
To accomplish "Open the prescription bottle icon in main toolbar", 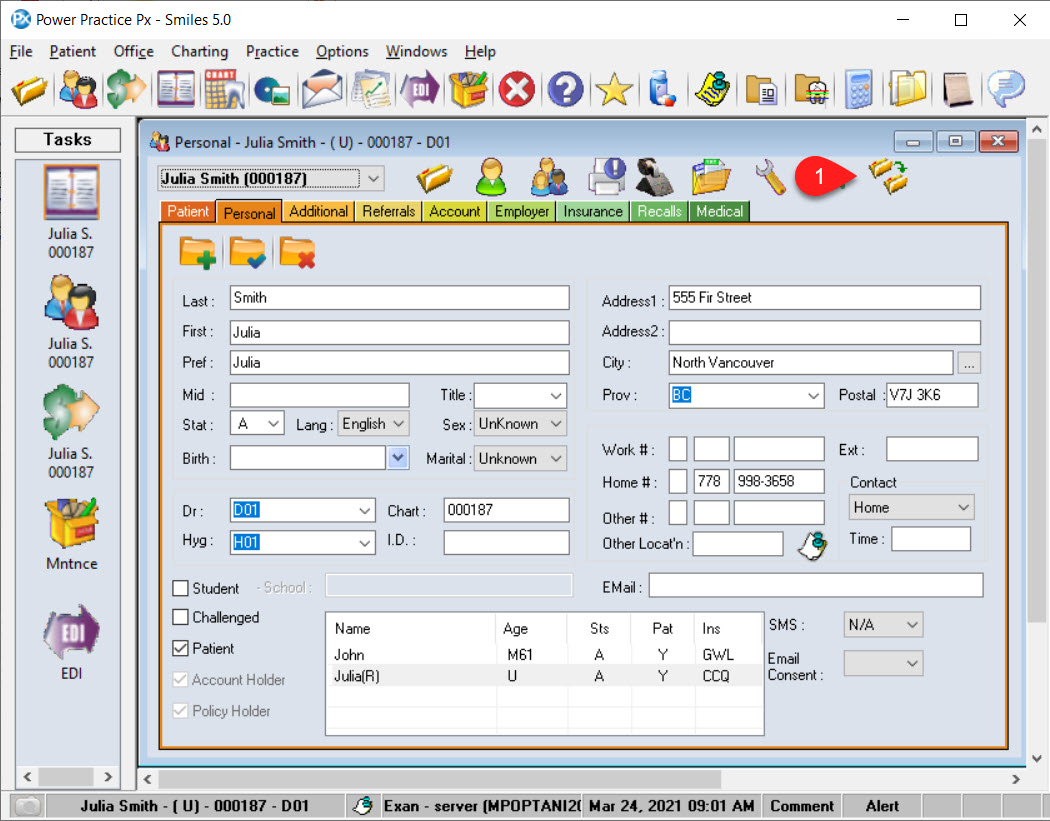I will (x=662, y=89).
